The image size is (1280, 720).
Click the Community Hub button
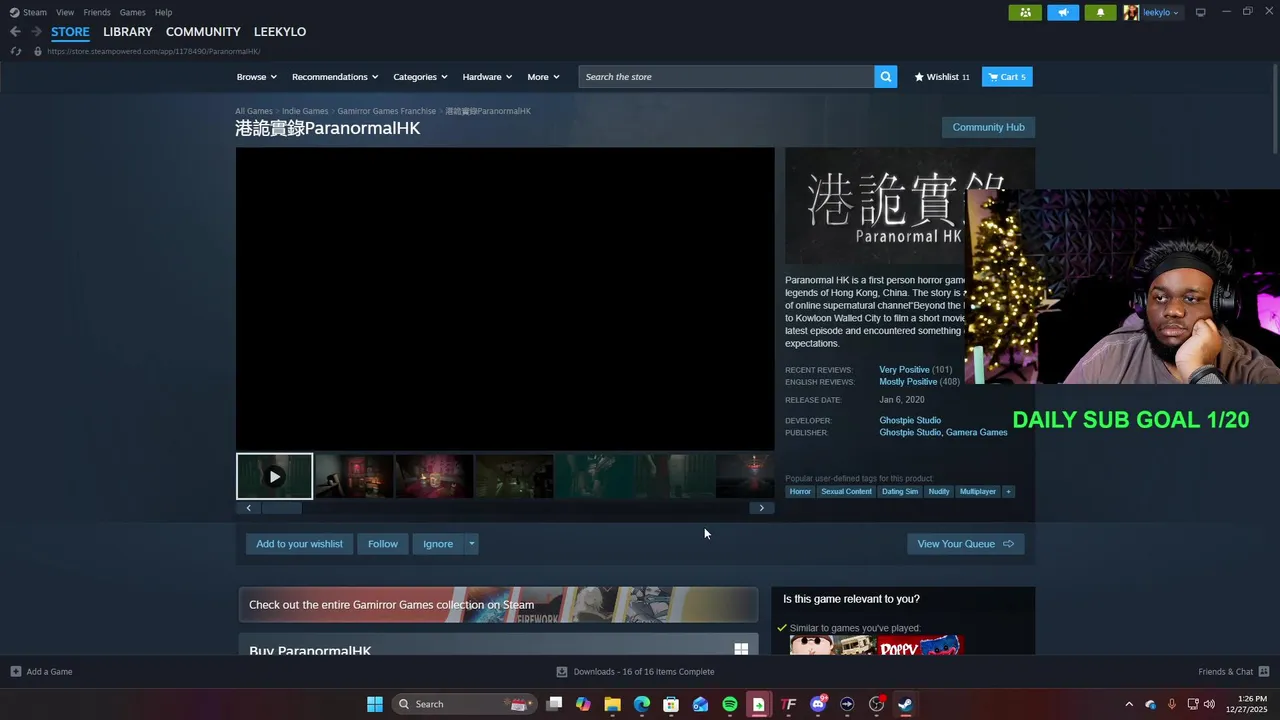[x=988, y=127]
